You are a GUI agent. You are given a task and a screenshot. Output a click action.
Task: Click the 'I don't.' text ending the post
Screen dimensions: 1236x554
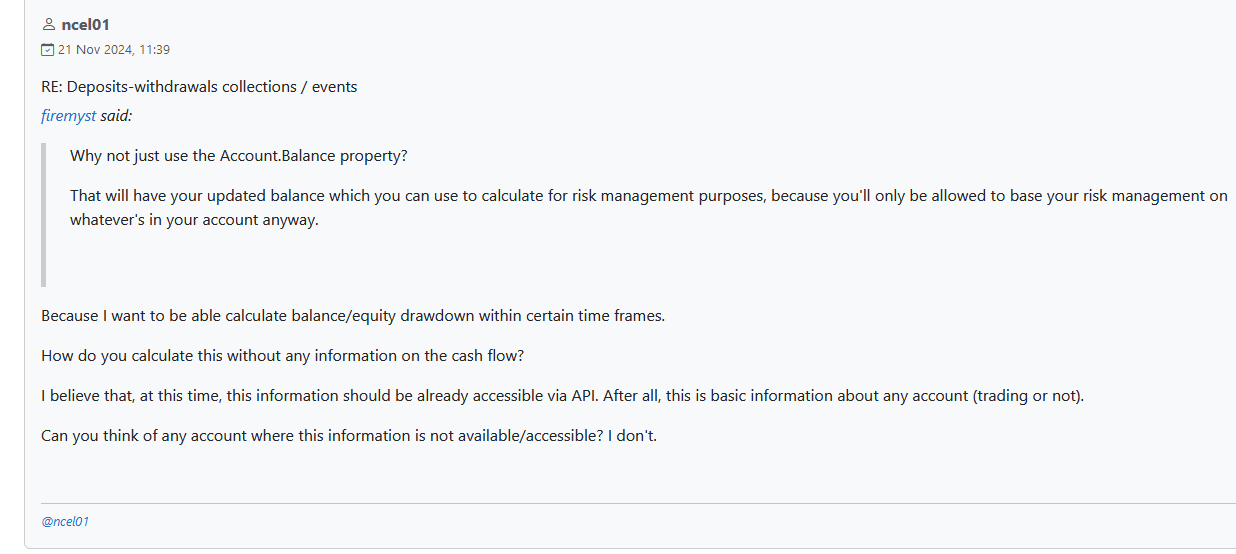(632, 436)
